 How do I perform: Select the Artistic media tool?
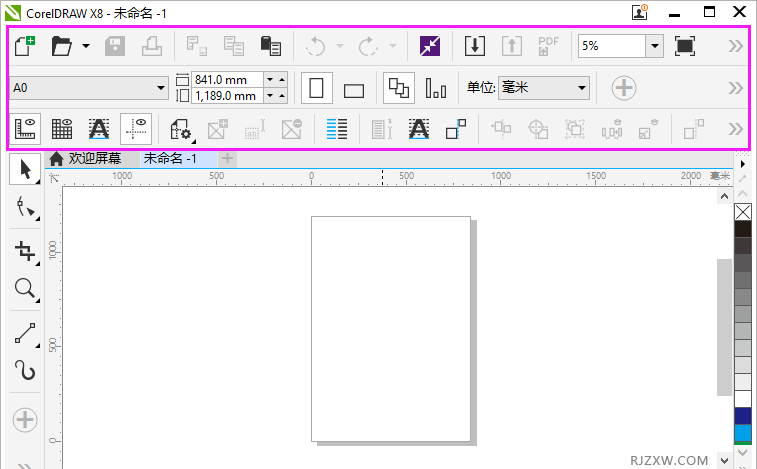coord(25,371)
